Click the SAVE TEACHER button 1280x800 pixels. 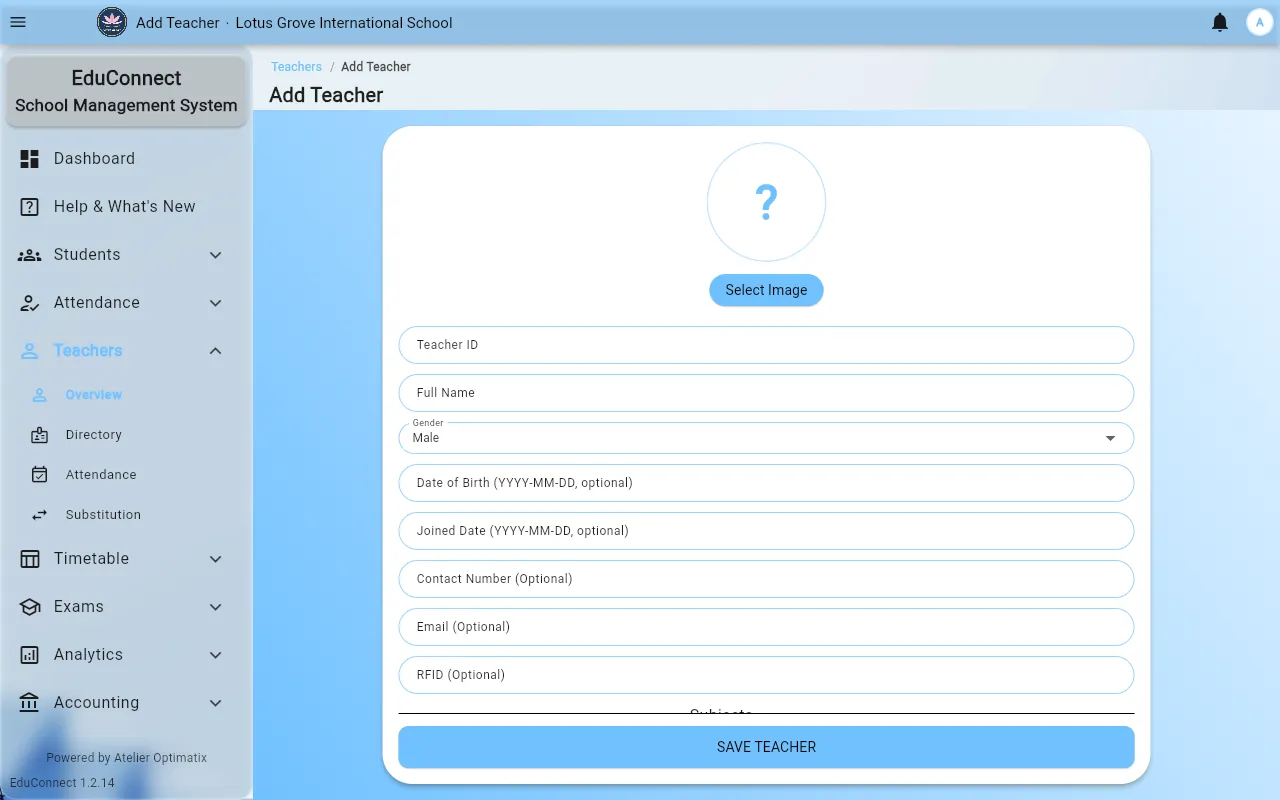coord(766,747)
